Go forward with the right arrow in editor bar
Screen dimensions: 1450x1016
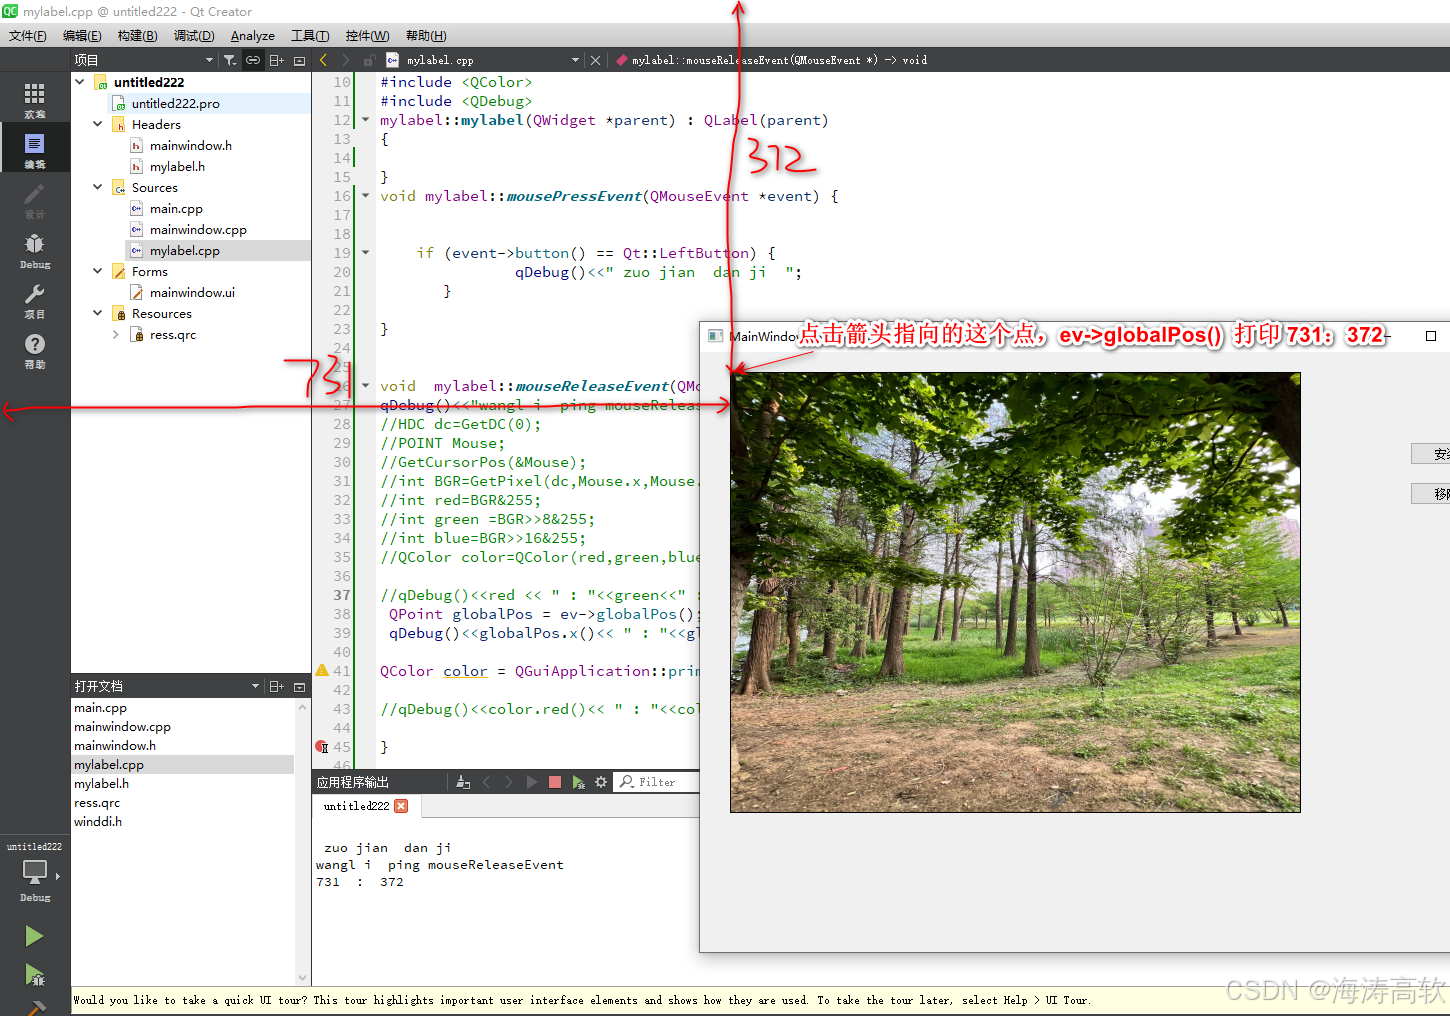(346, 60)
